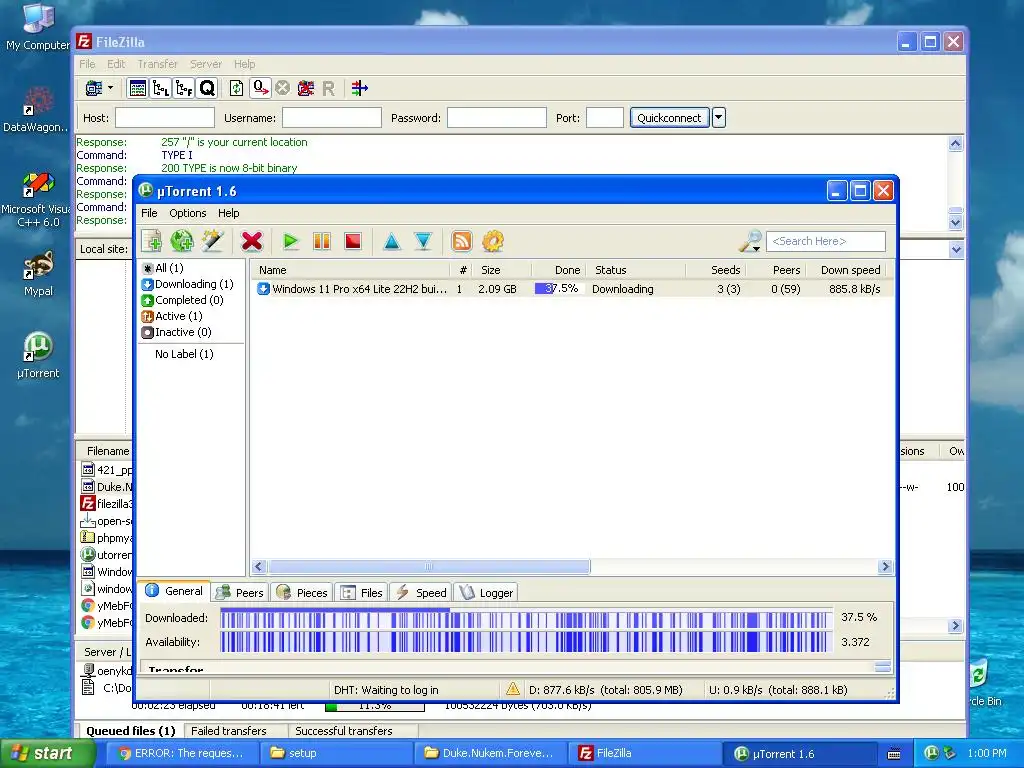Click the download speed status bar entry
The height and width of the screenshot is (768, 1024).
[x=605, y=690]
